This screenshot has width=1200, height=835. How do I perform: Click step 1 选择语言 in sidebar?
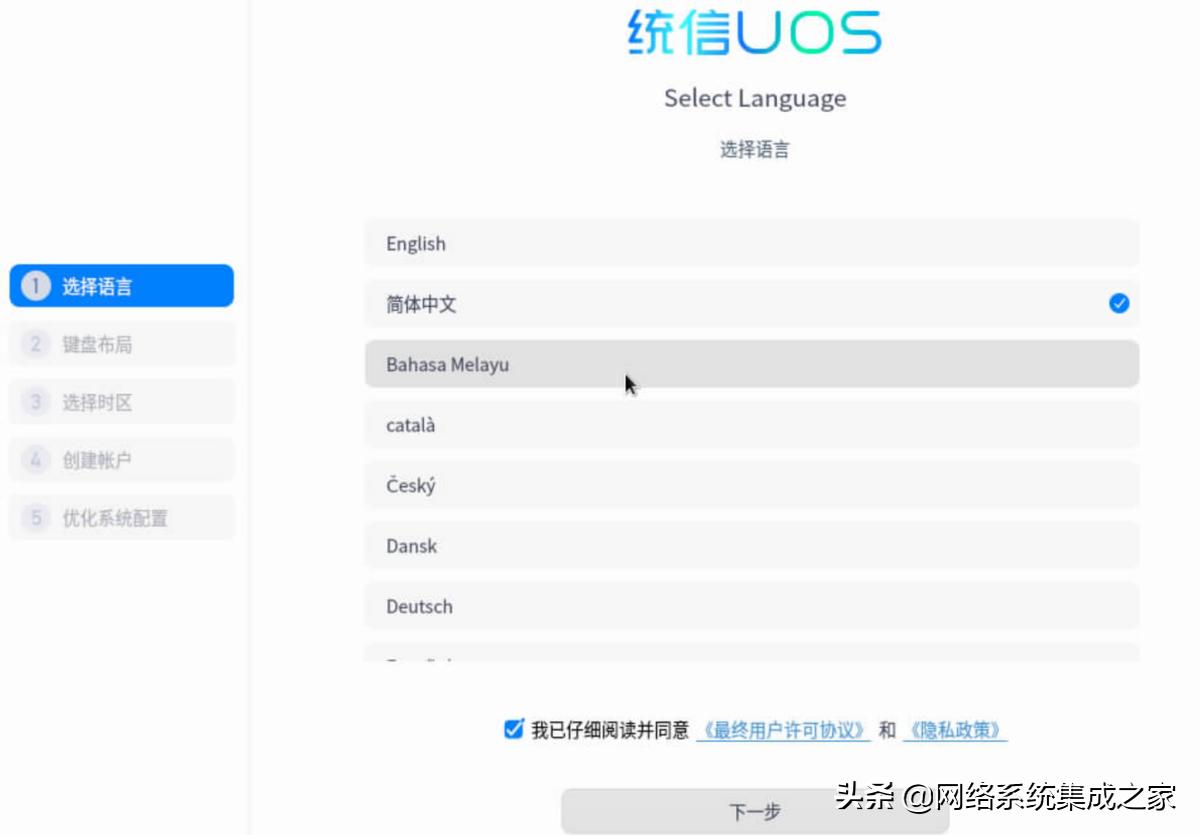click(121, 285)
